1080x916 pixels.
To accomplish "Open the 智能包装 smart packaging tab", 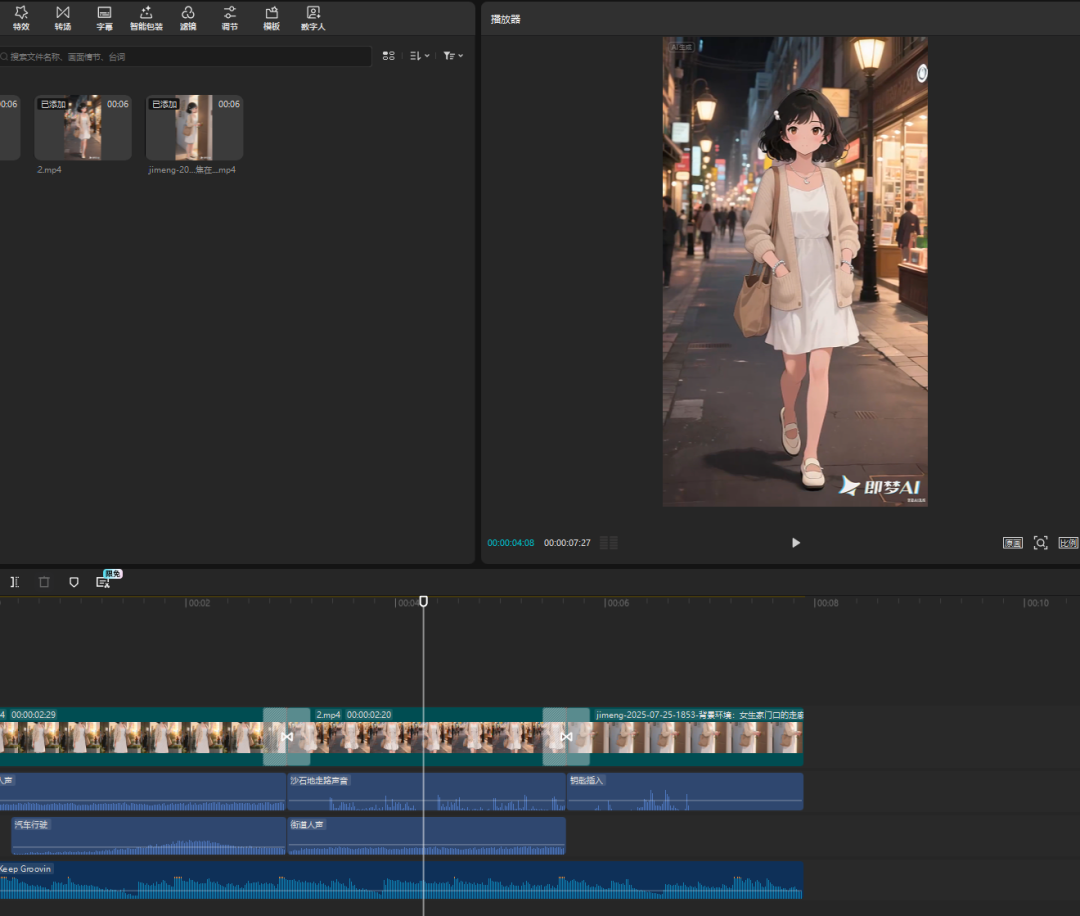I will [146, 19].
